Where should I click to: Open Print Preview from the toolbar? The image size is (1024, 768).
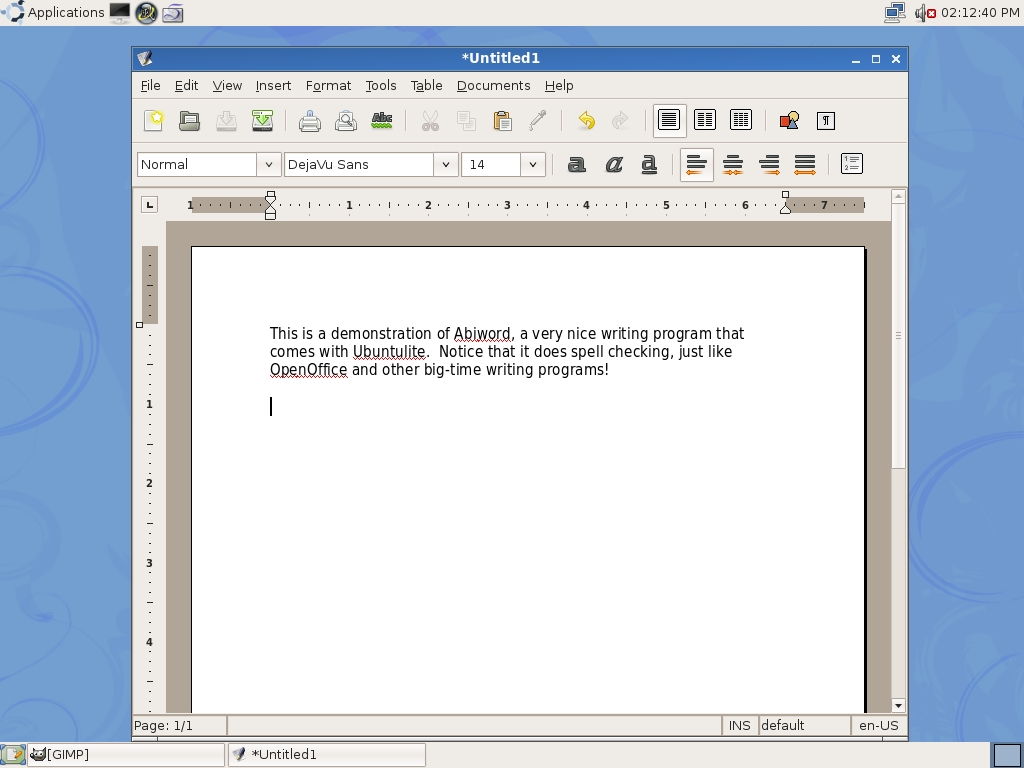pos(345,121)
